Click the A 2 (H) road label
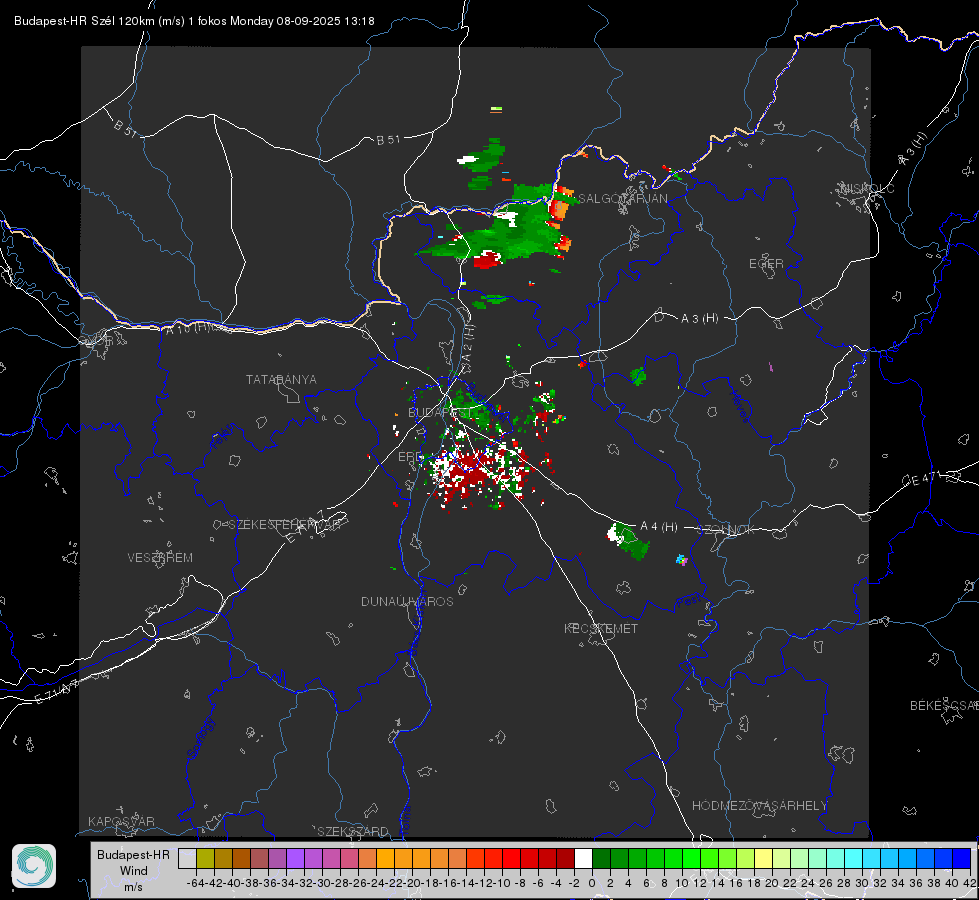 [x=468, y=343]
